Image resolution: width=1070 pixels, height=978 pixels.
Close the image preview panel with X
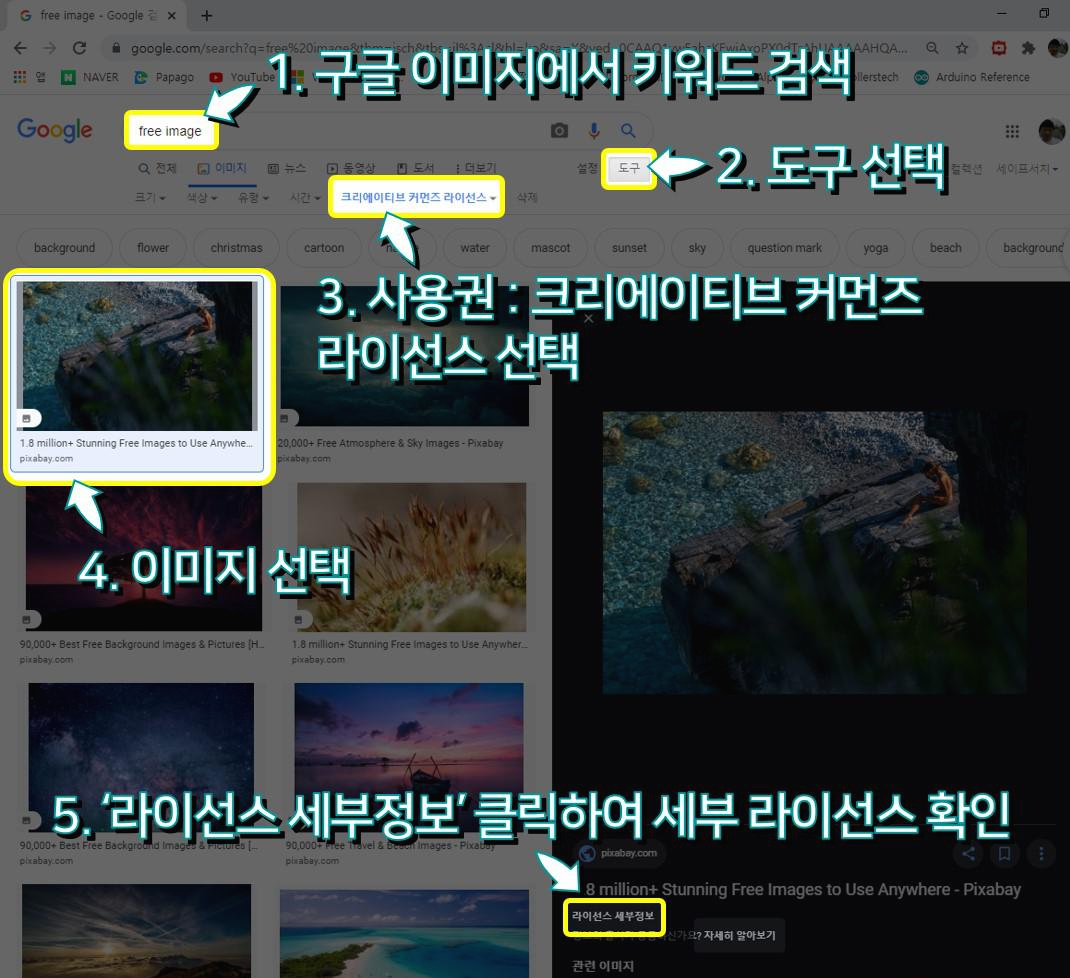pos(589,318)
